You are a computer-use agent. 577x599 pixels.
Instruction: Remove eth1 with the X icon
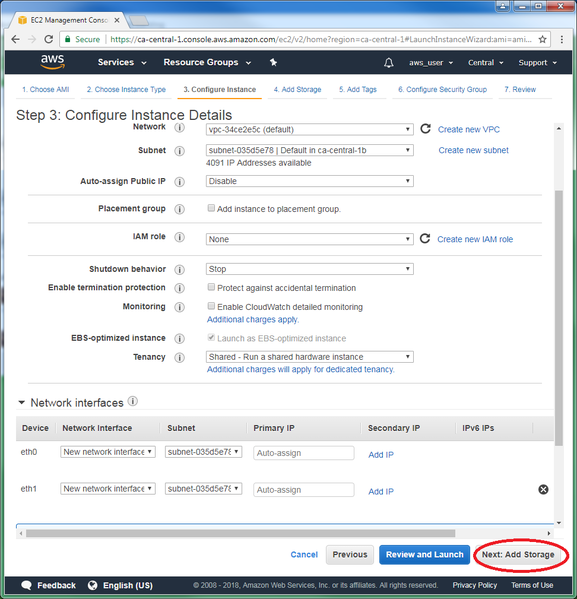(x=543, y=489)
